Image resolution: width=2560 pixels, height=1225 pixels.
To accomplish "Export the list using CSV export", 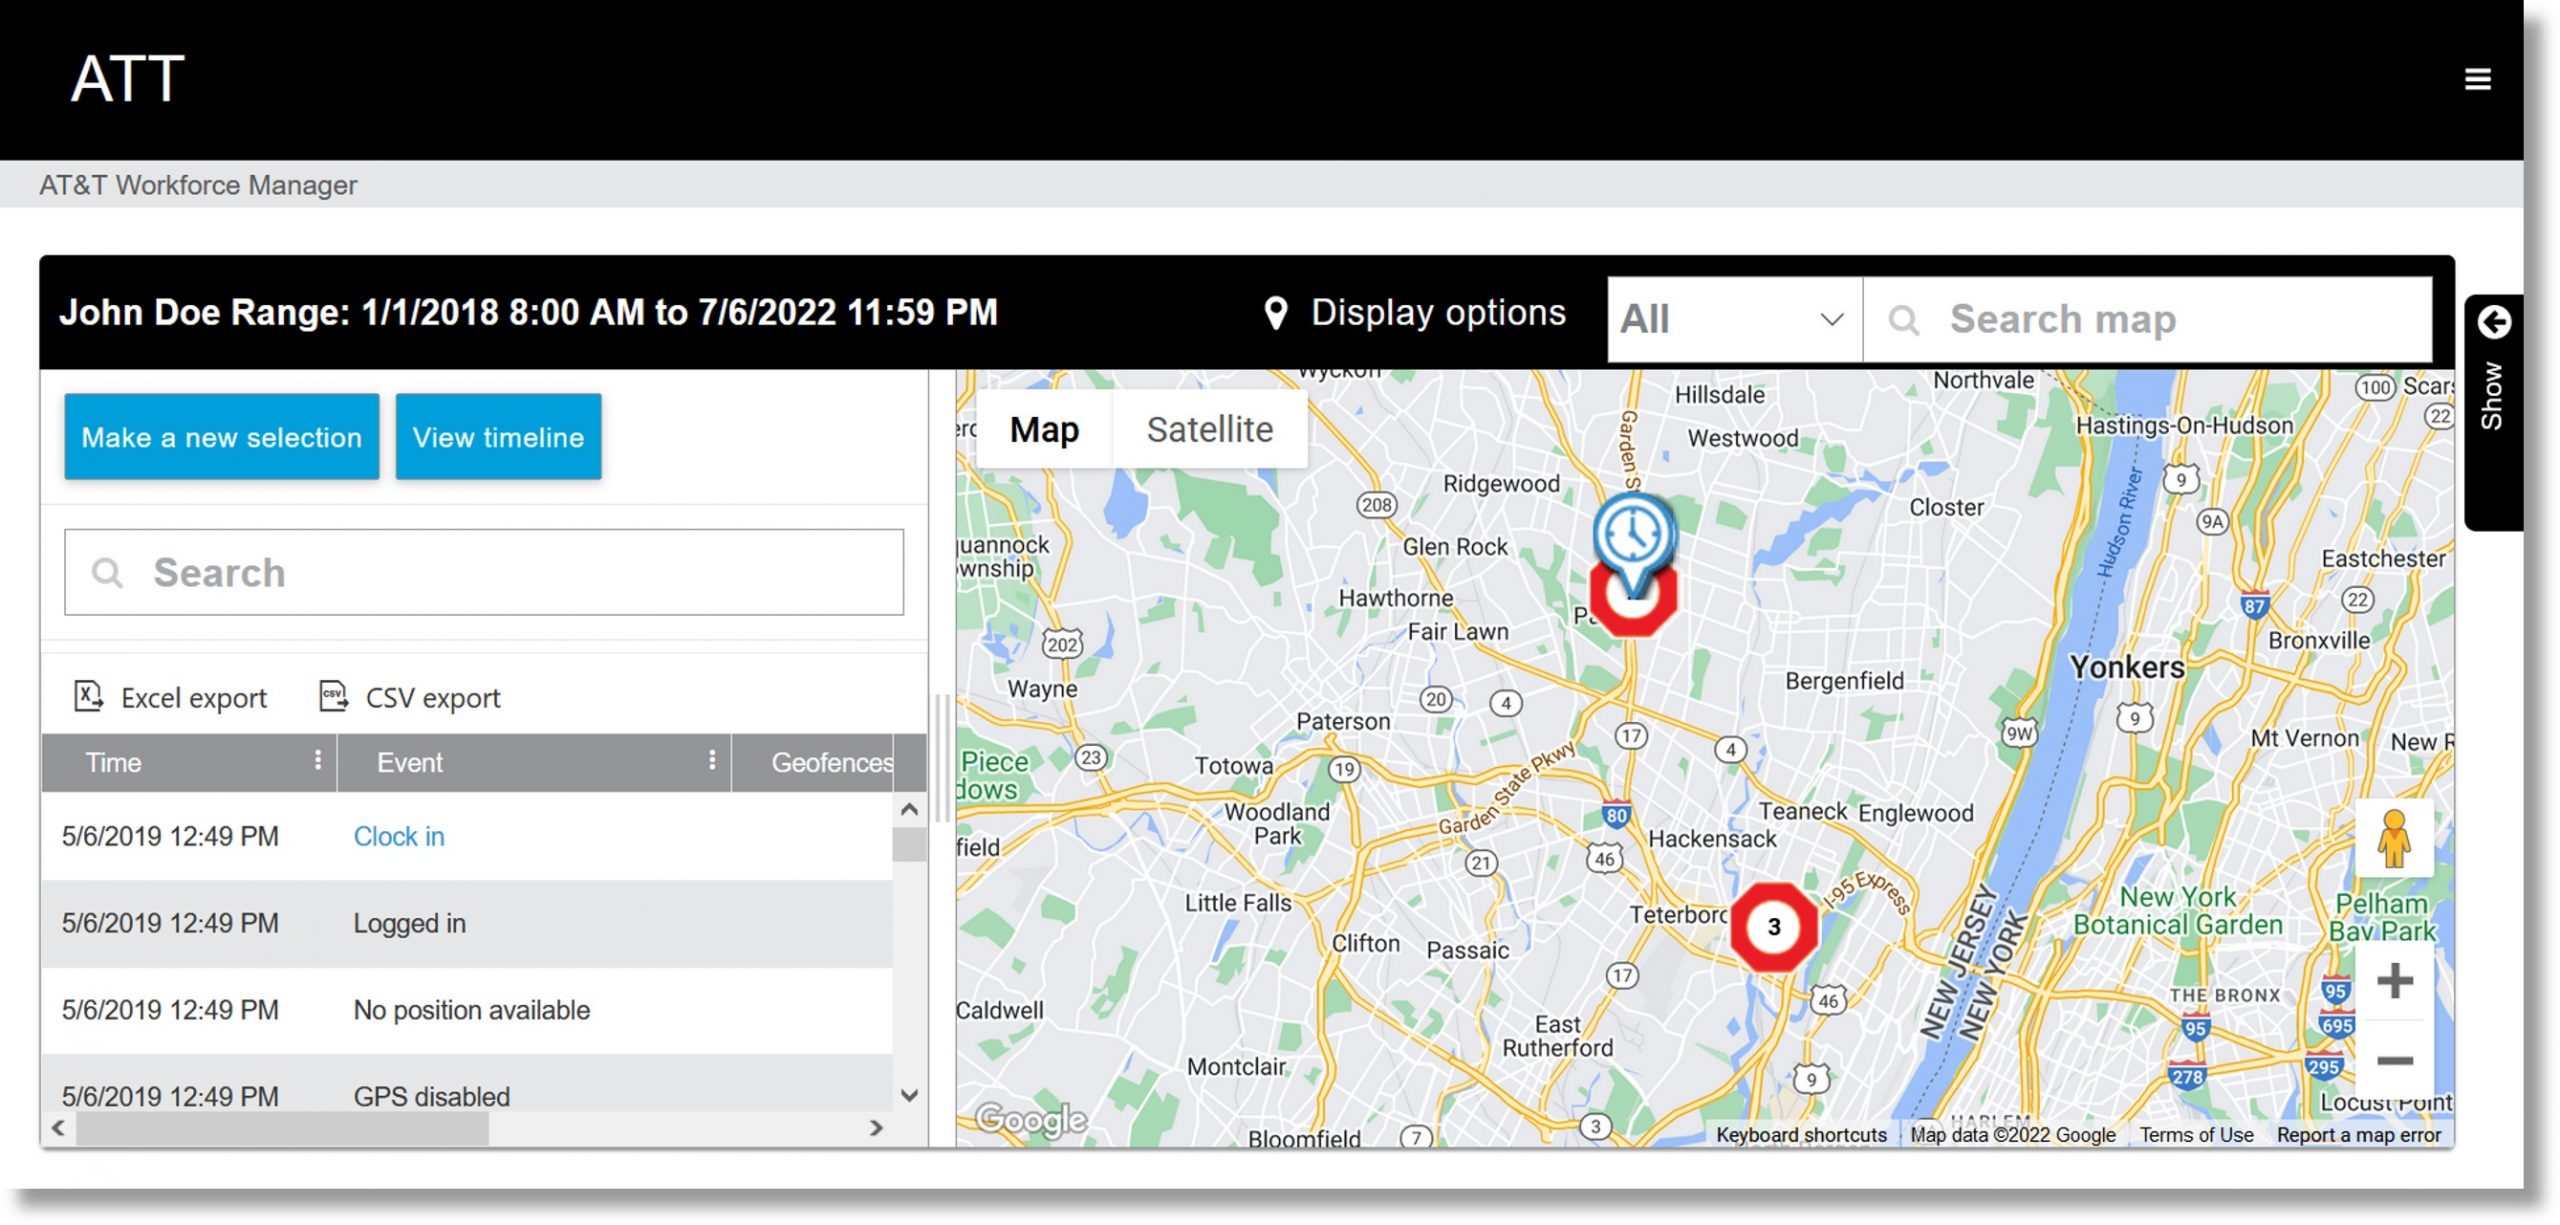I will pos(409,697).
